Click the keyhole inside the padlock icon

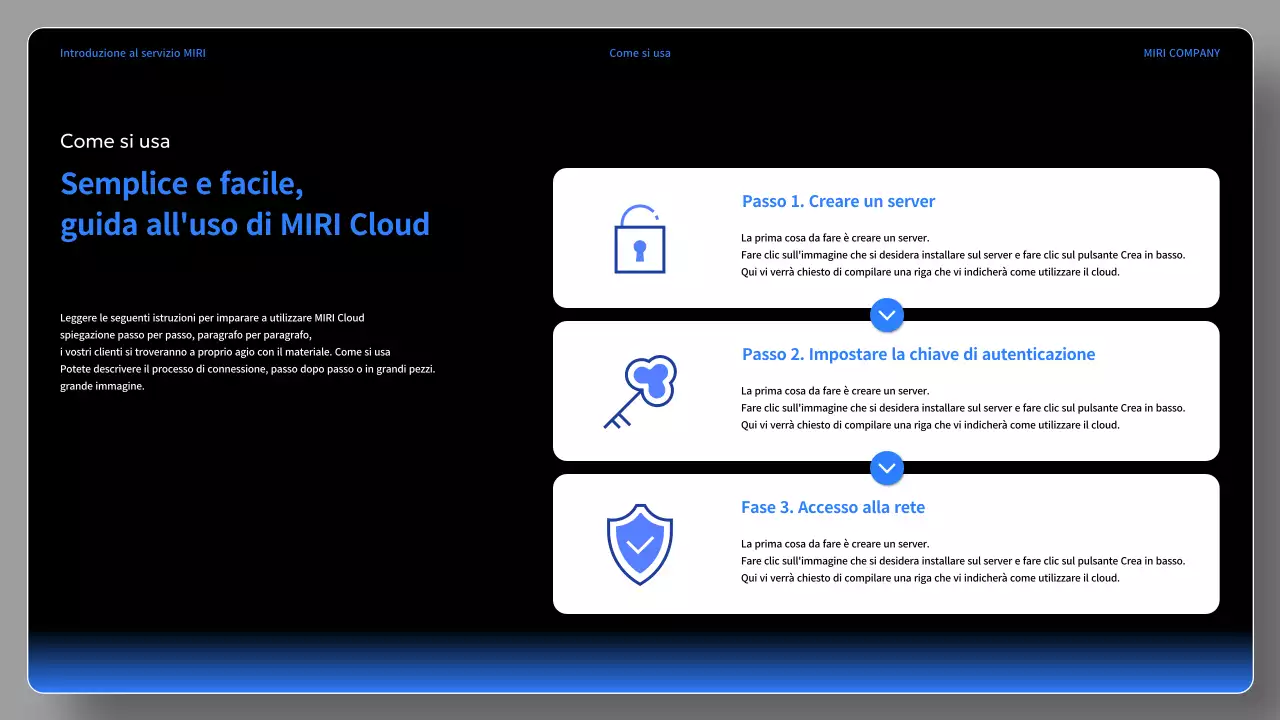coord(640,248)
